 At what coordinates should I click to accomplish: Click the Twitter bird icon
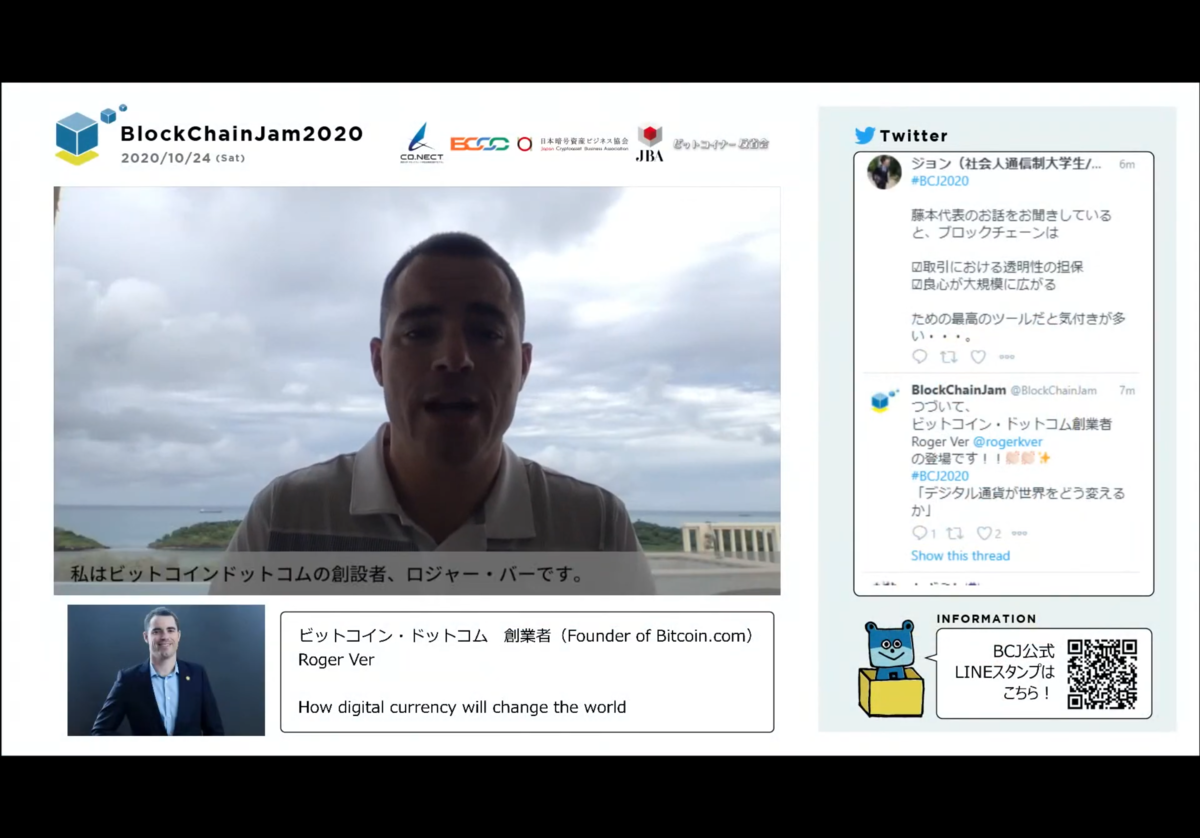pyautogui.click(x=865, y=135)
